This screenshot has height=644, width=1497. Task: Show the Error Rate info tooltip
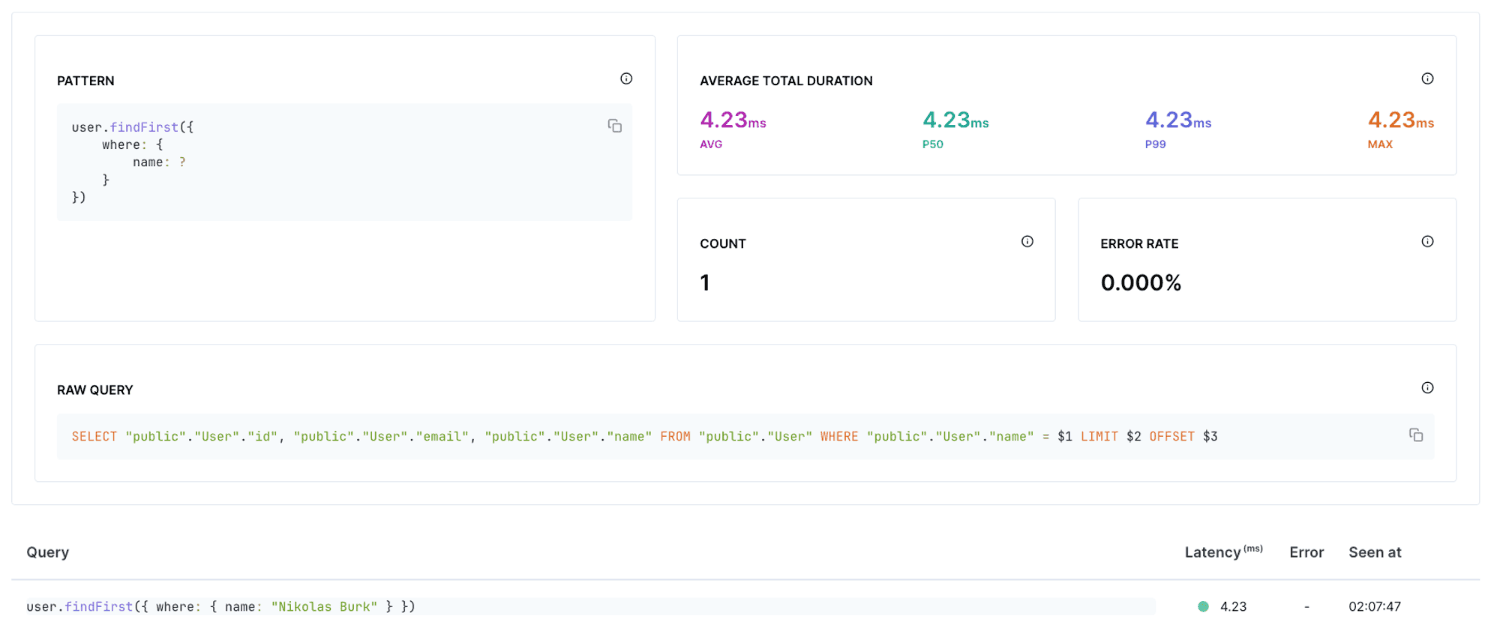tap(1427, 241)
